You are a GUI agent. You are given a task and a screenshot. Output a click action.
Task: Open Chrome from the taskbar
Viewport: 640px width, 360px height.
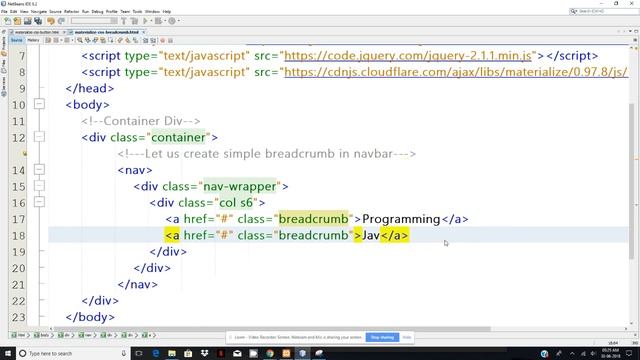pos(270,353)
